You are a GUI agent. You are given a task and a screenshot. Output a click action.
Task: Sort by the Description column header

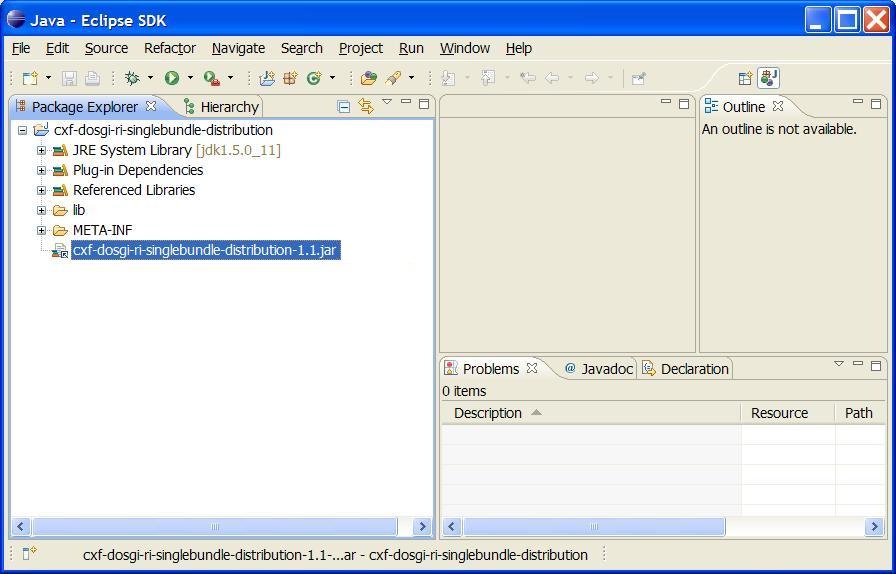point(488,413)
